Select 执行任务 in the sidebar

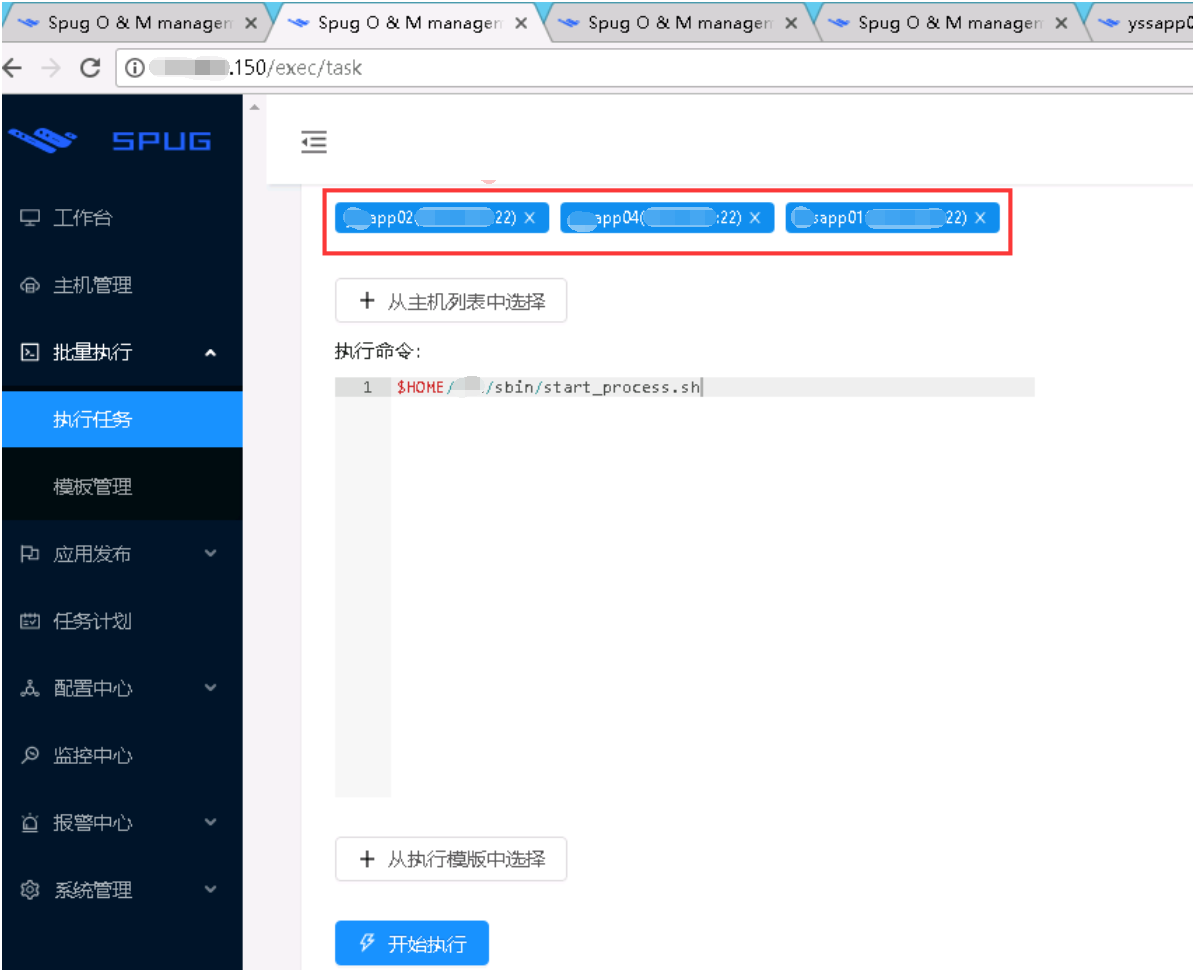pos(122,419)
